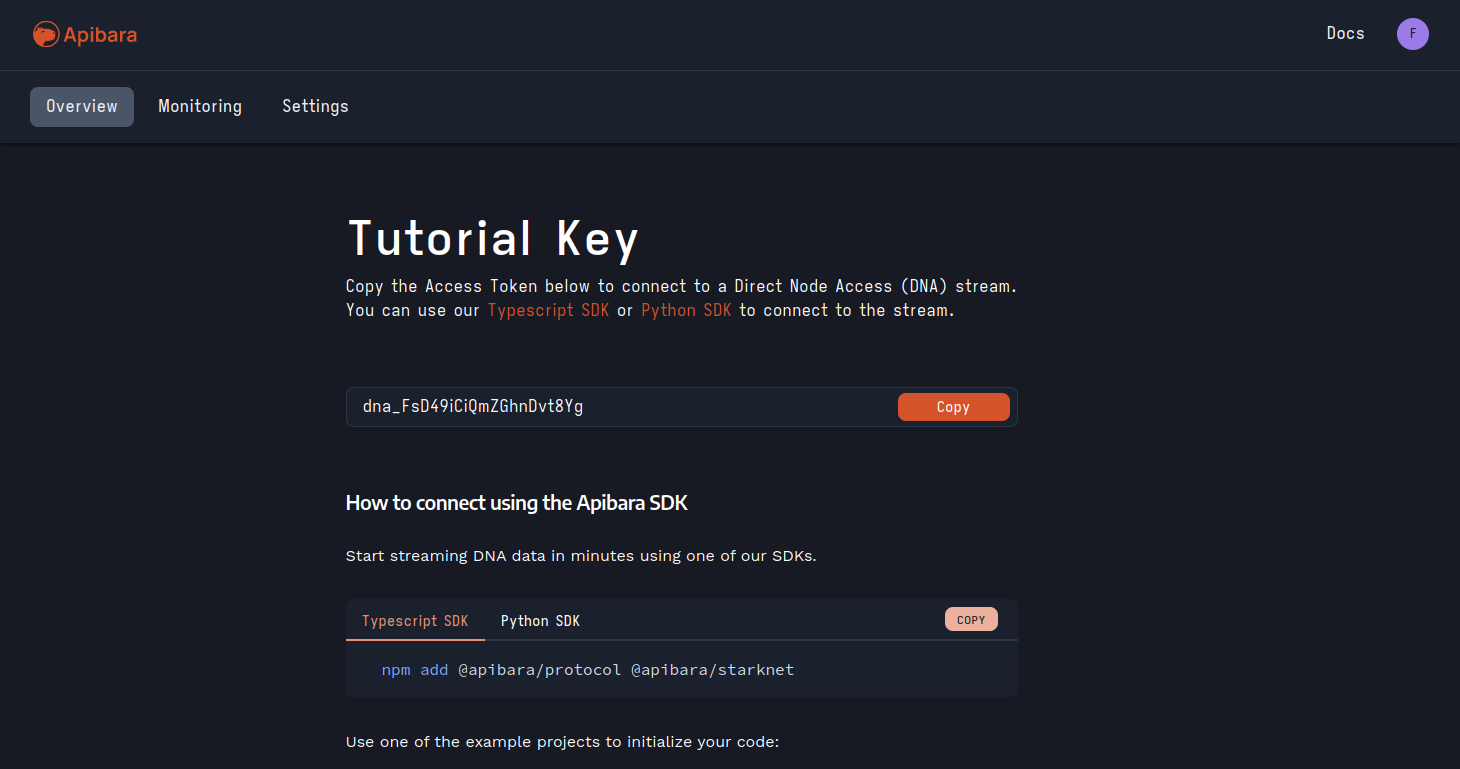Open the Python SDK documentation link
The height and width of the screenshot is (769, 1460).
686,310
